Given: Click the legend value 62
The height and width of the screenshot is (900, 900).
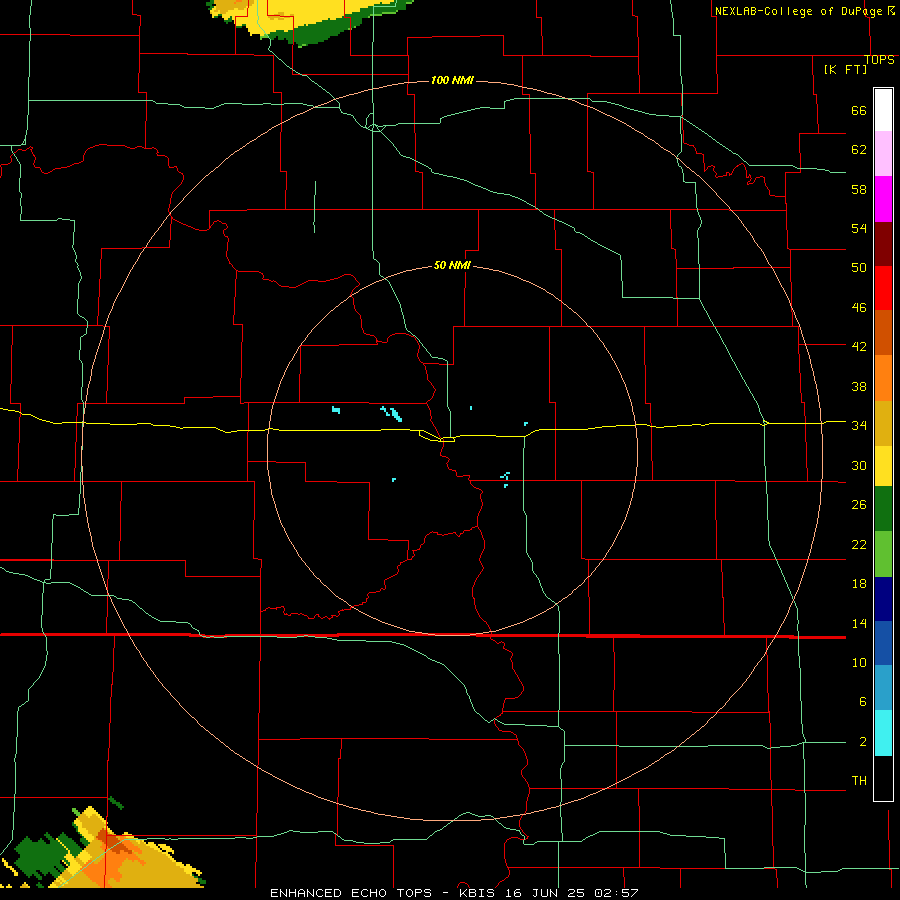Looking at the screenshot, I should [x=859, y=150].
